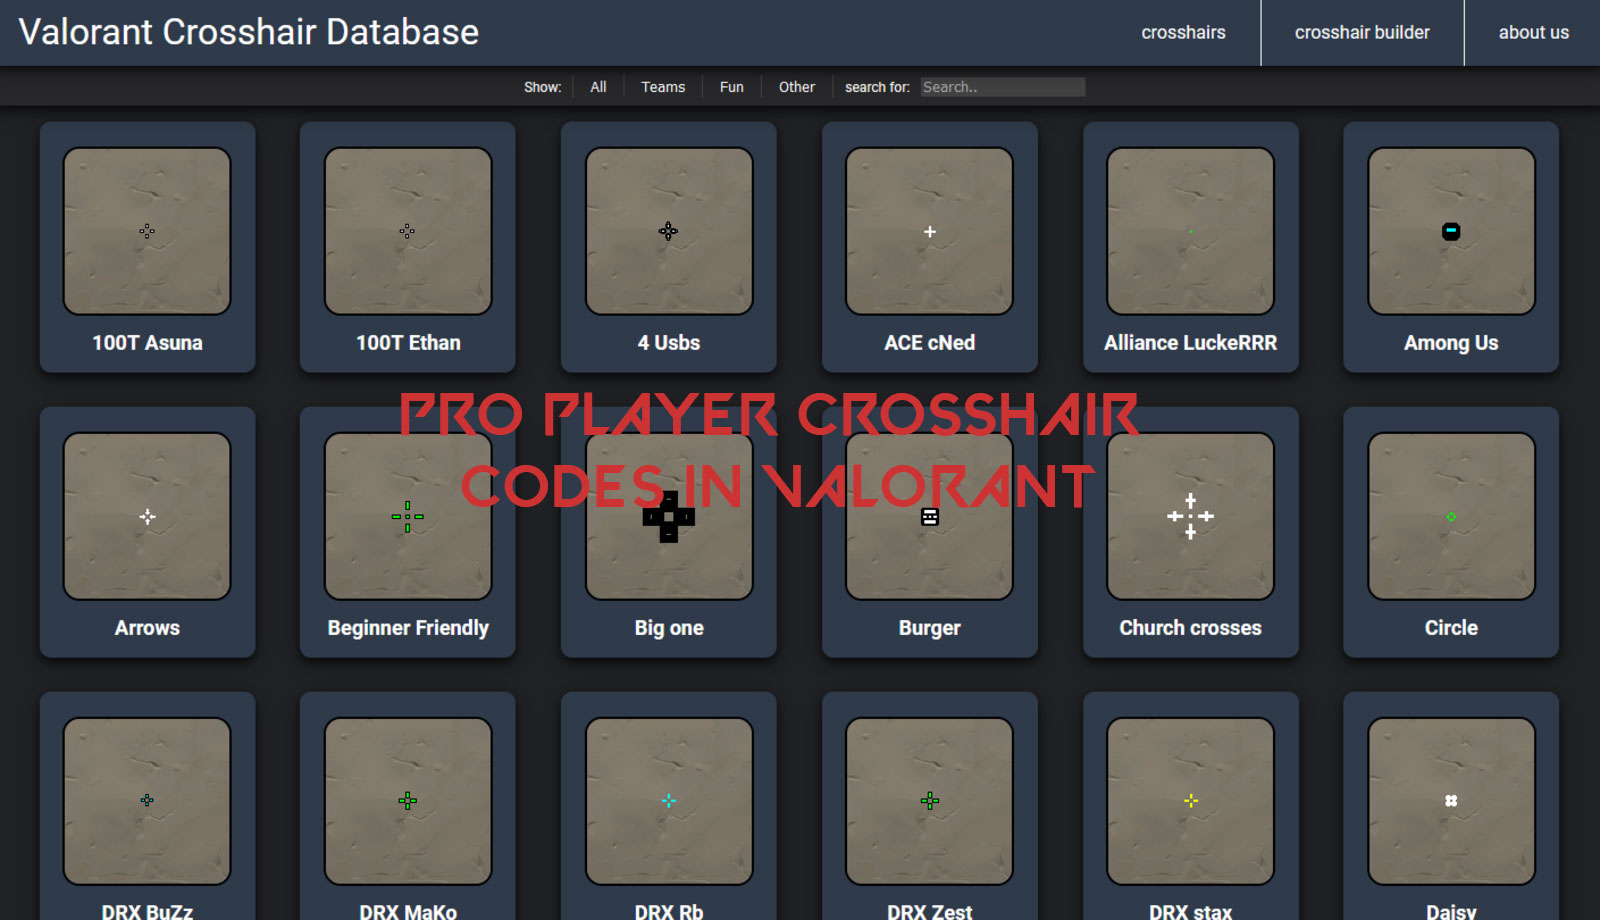Click the Circle name label
Viewport: 1600px width, 920px height.
1451,628
